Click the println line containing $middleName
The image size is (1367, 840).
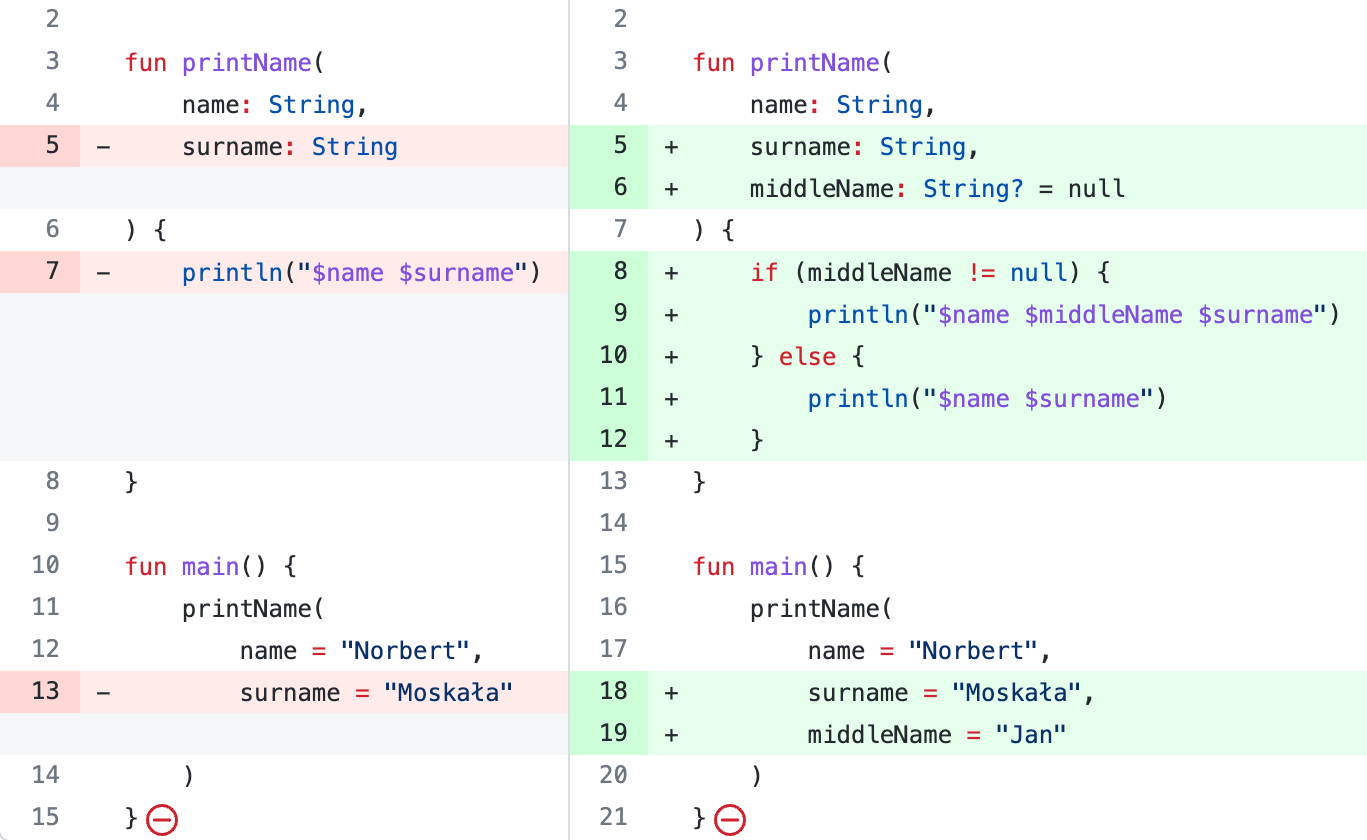pos(1072,315)
